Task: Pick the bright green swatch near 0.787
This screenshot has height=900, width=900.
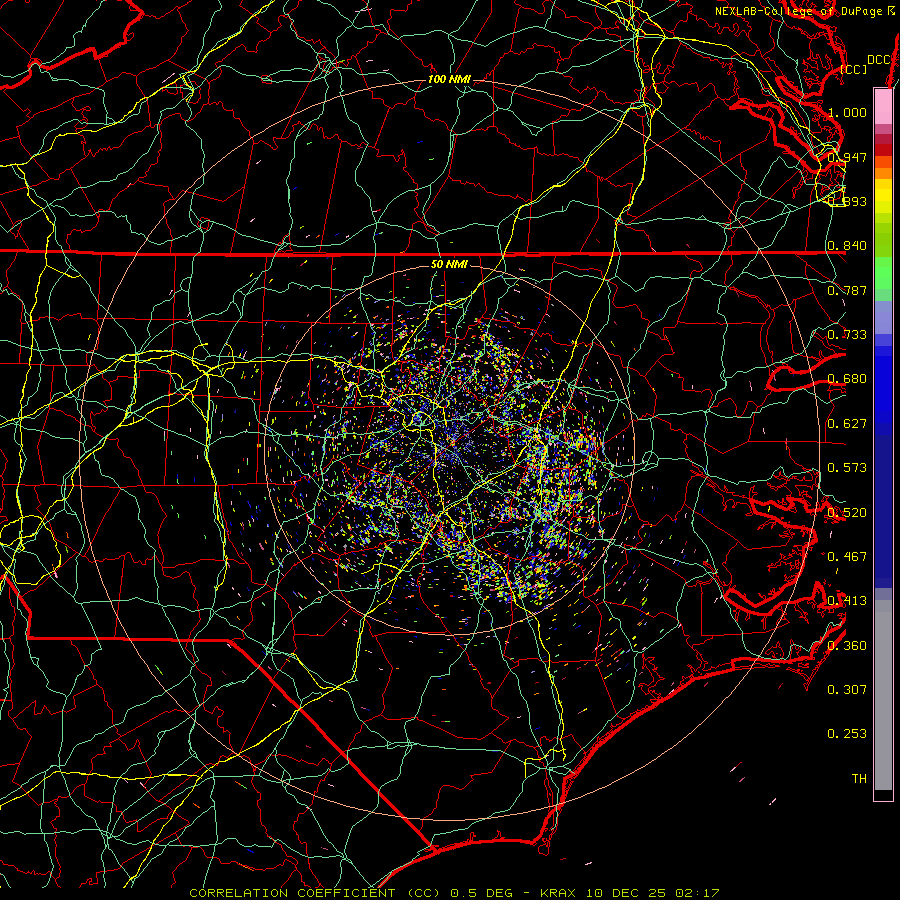Action: point(883,273)
